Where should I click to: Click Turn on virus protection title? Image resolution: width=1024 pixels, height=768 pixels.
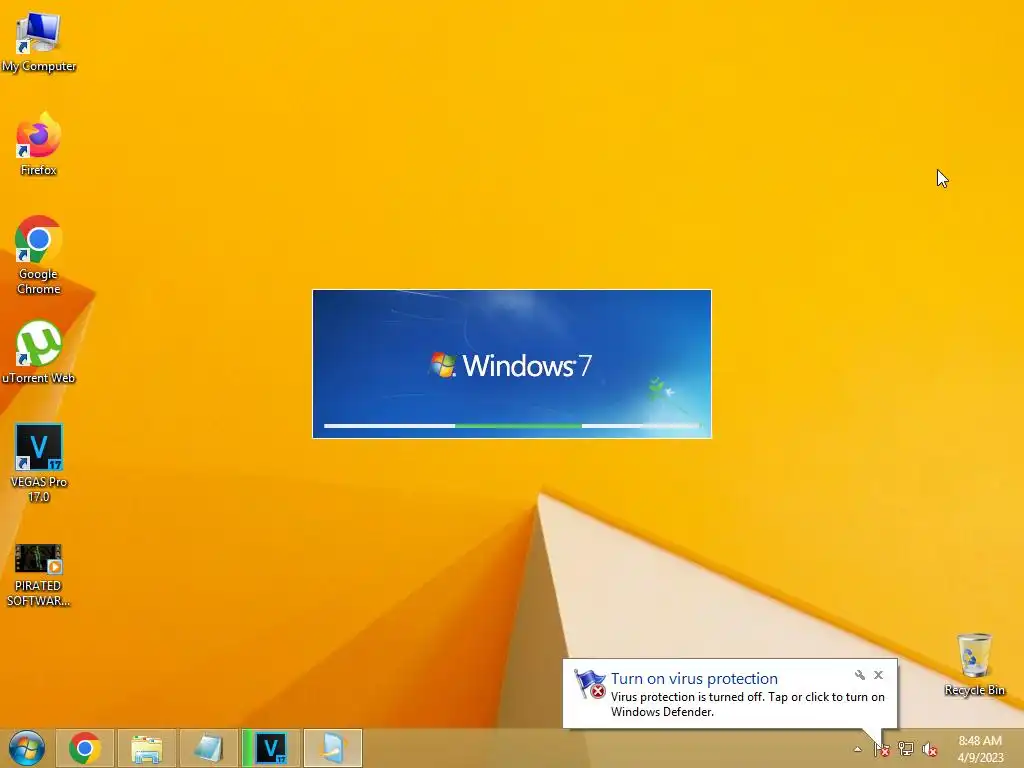coord(694,679)
